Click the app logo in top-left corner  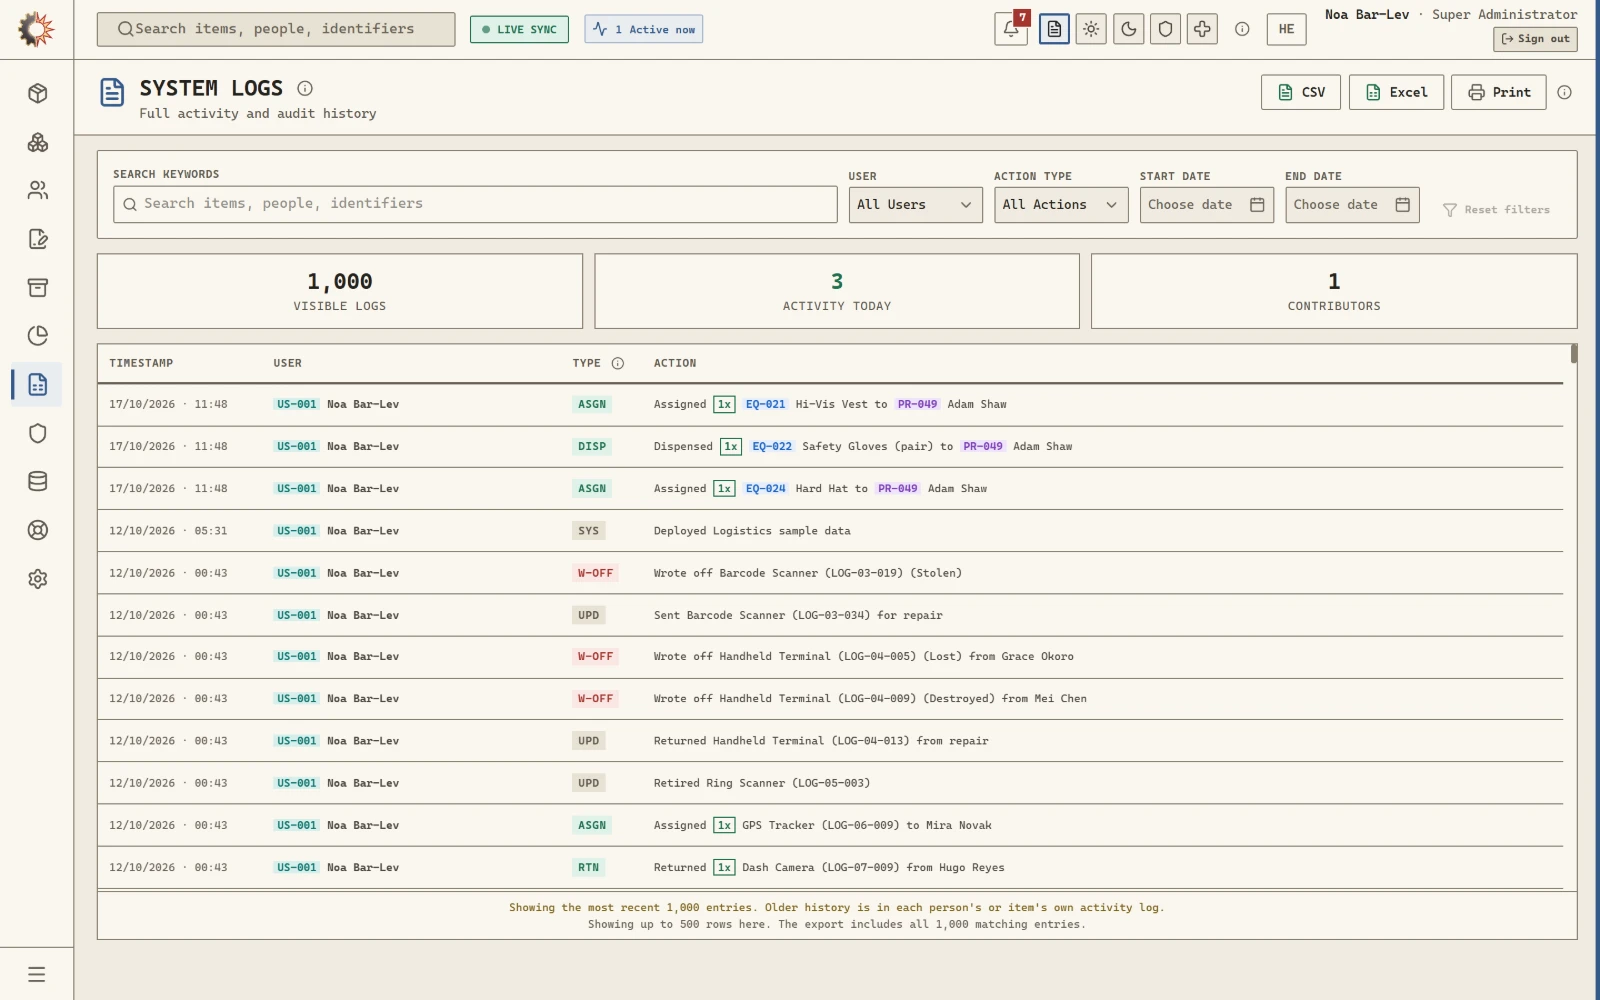point(37,29)
